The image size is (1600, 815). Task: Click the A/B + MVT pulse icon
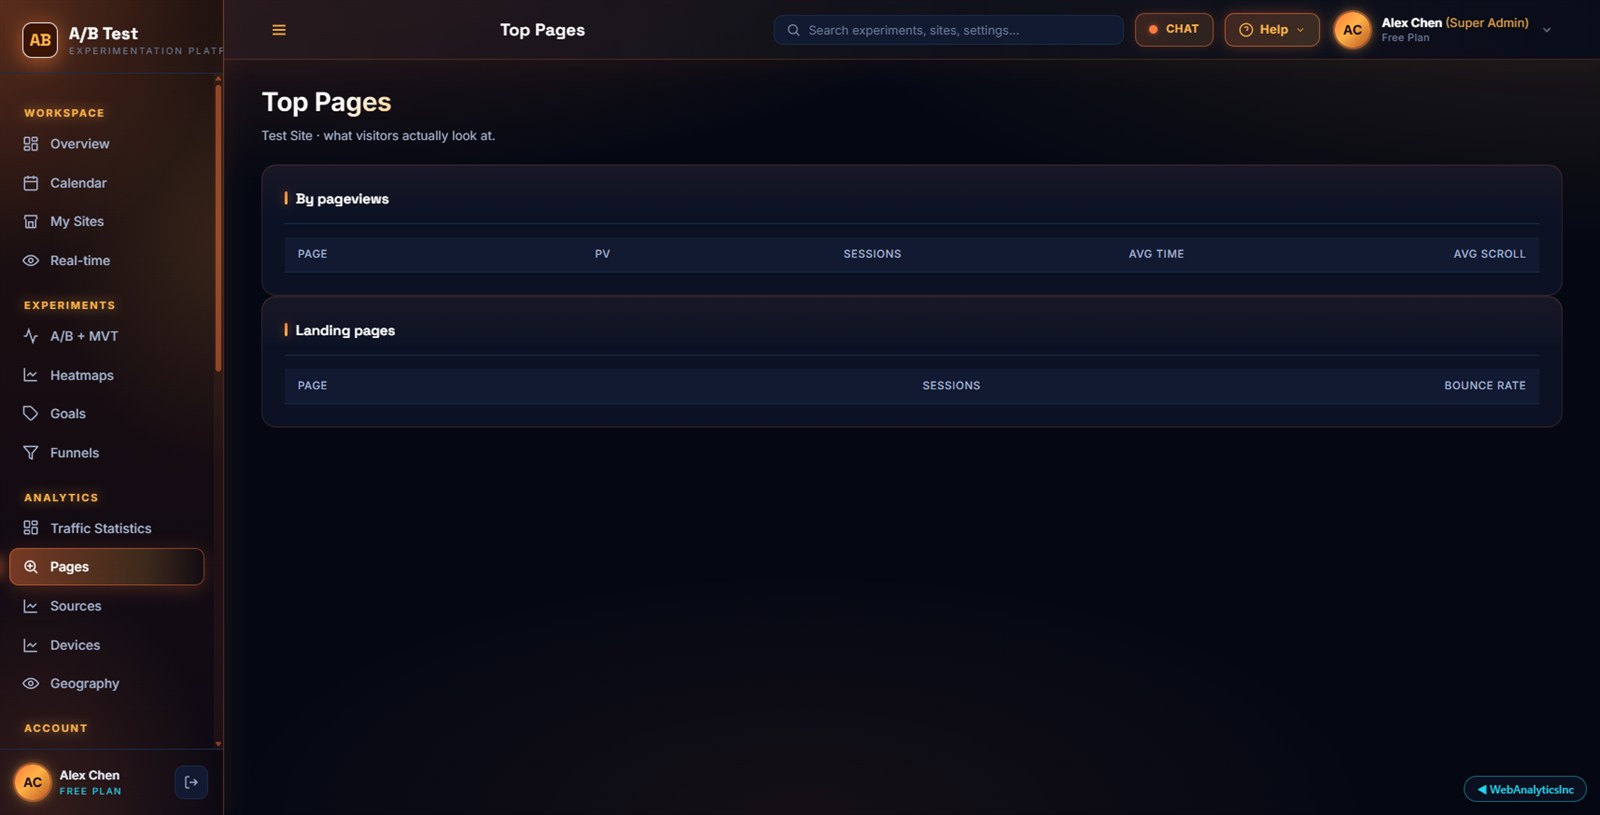pyautogui.click(x=31, y=336)
